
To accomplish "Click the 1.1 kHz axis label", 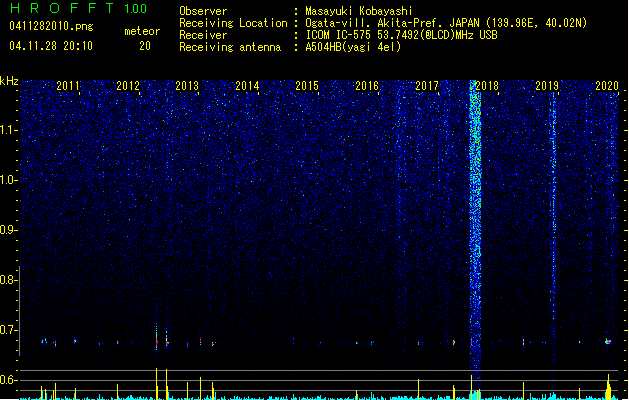I will pos(9,130).
